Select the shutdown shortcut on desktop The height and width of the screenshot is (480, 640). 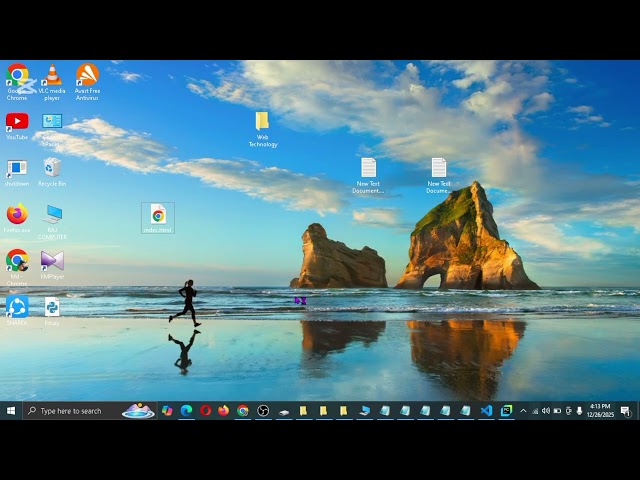click(17, 169)
